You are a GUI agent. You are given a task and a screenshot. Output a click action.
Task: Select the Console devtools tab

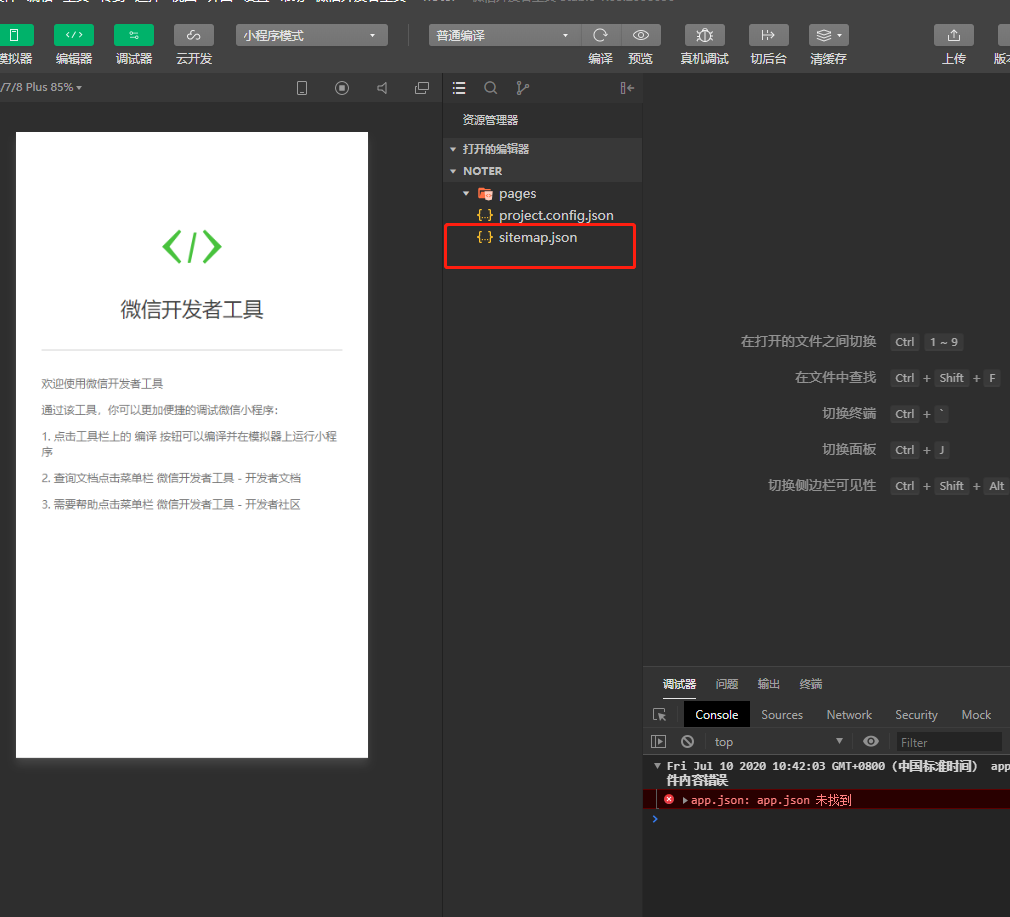pos(716,714)
